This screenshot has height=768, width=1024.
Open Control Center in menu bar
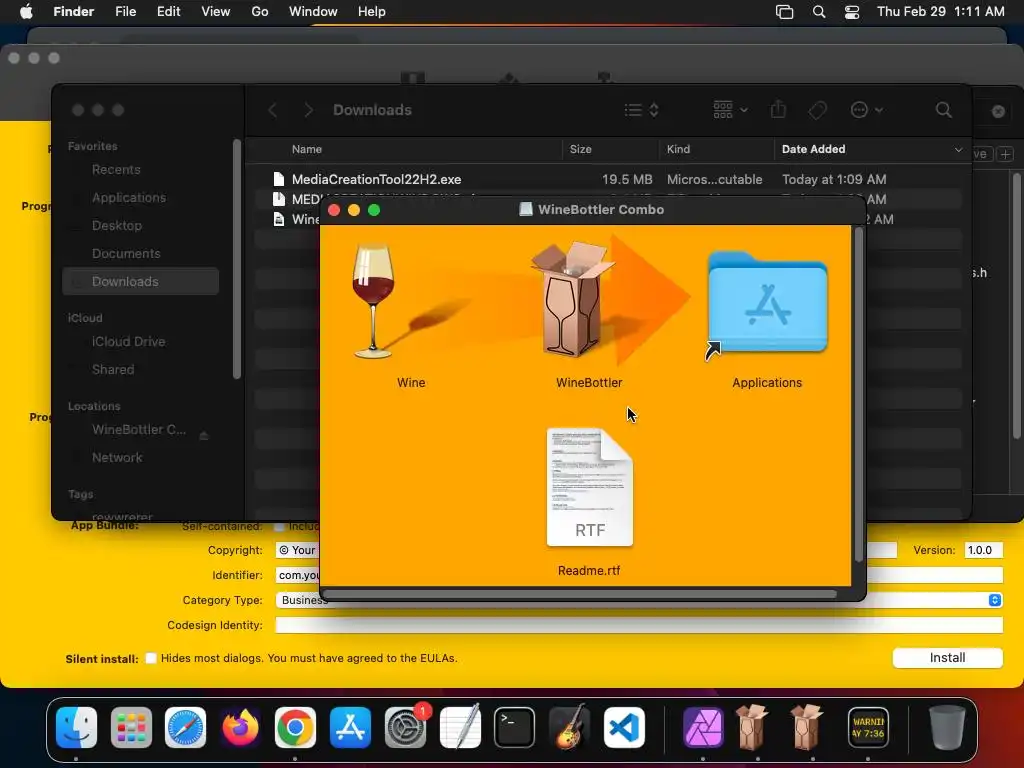click(x=852, y=12)
